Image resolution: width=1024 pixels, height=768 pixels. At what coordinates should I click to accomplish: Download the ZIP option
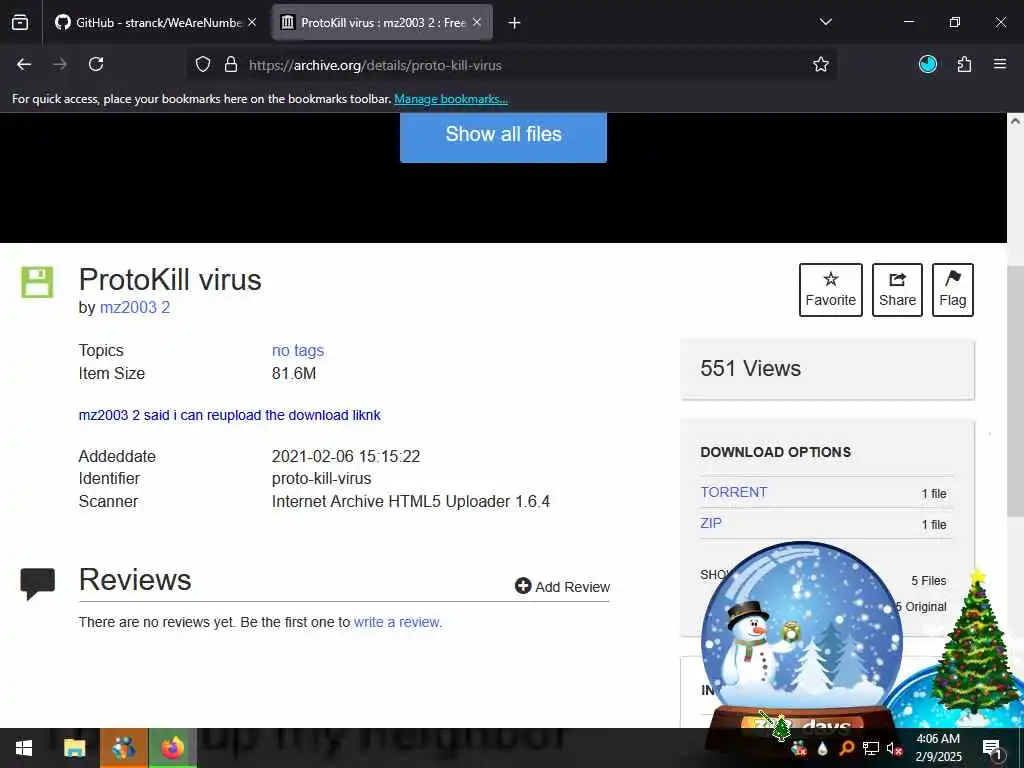(711, 523)
